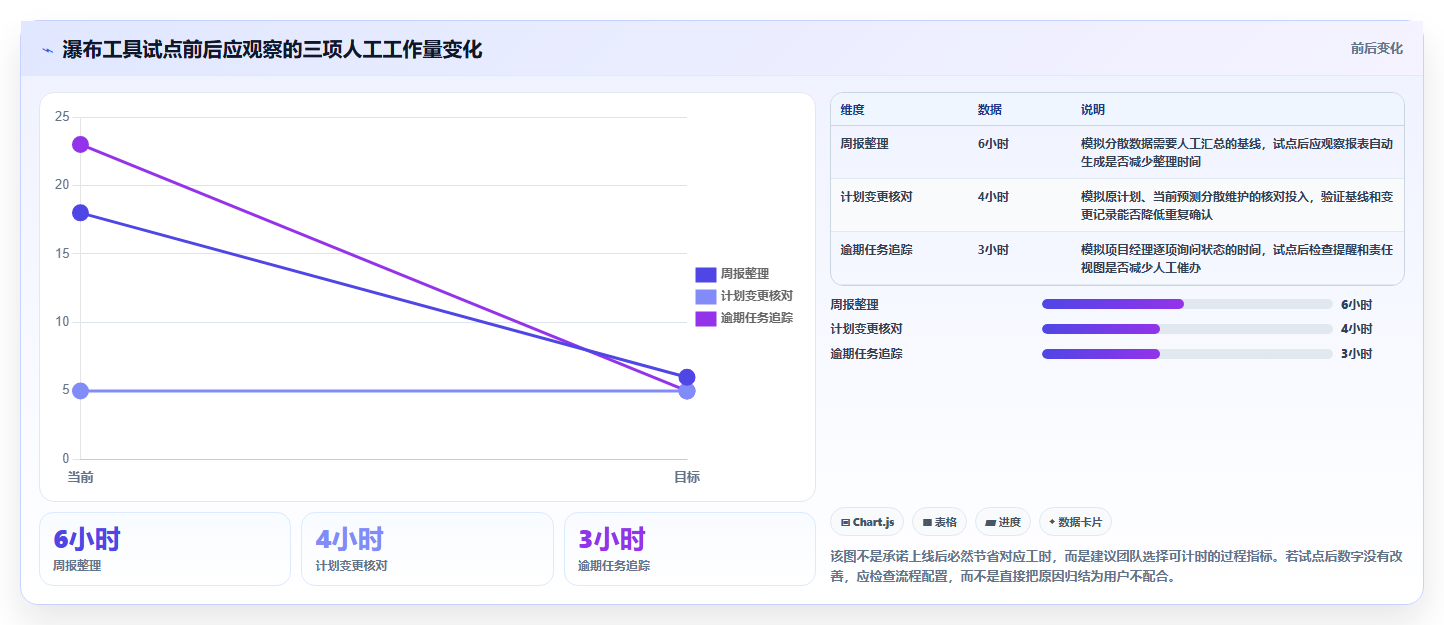Click the footnote paragraph starting 该图不是承诺
Viewport: 1444px width, 625px height.
coord(1116,565)
